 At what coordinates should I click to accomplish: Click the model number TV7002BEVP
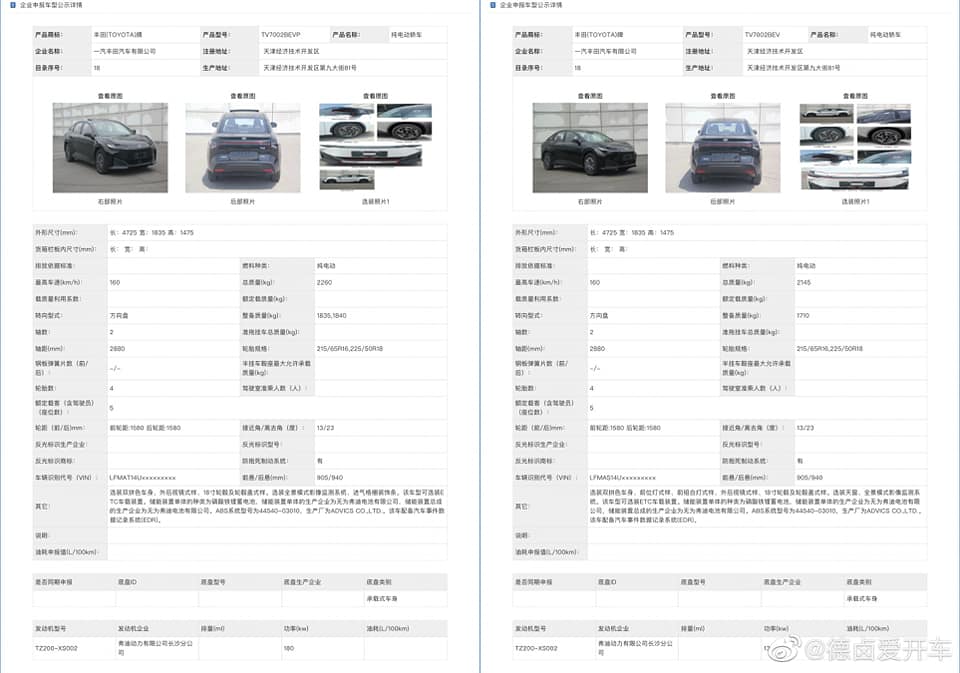[x=281, y=35]
